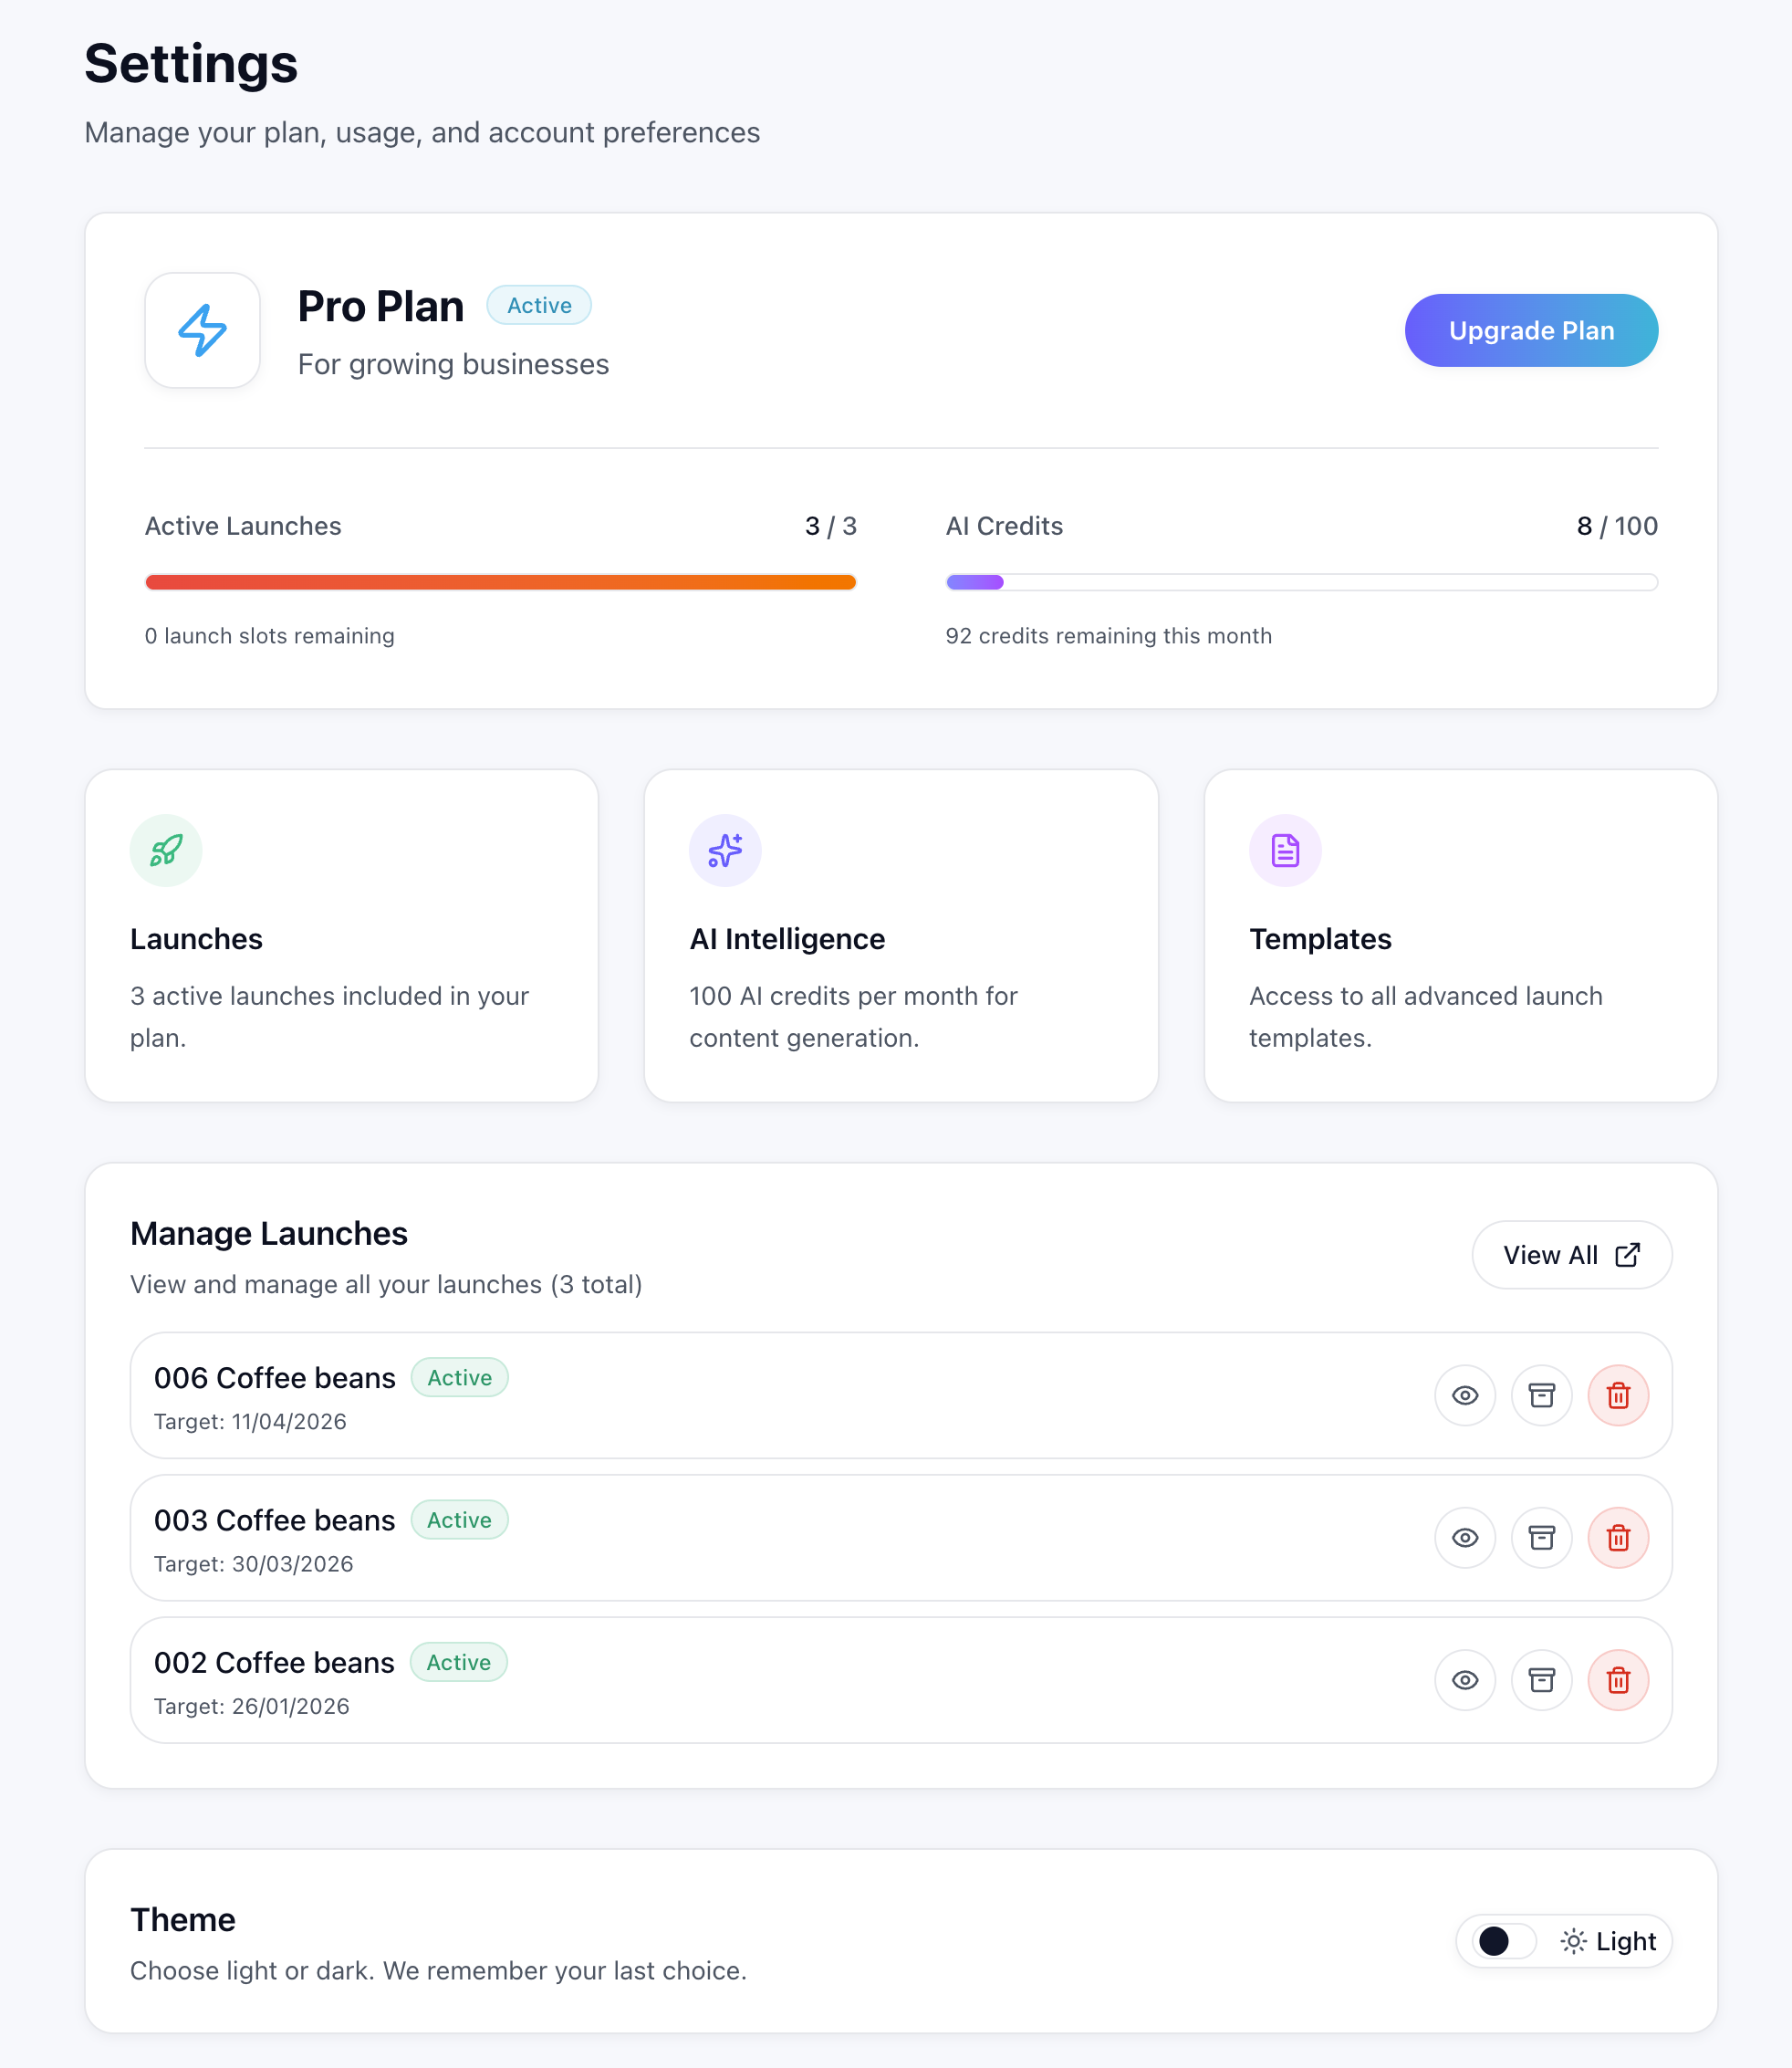Click the Active badge on Pro Plan
This screenshot has width=1792, height=2068.
(x=538, y=305)
